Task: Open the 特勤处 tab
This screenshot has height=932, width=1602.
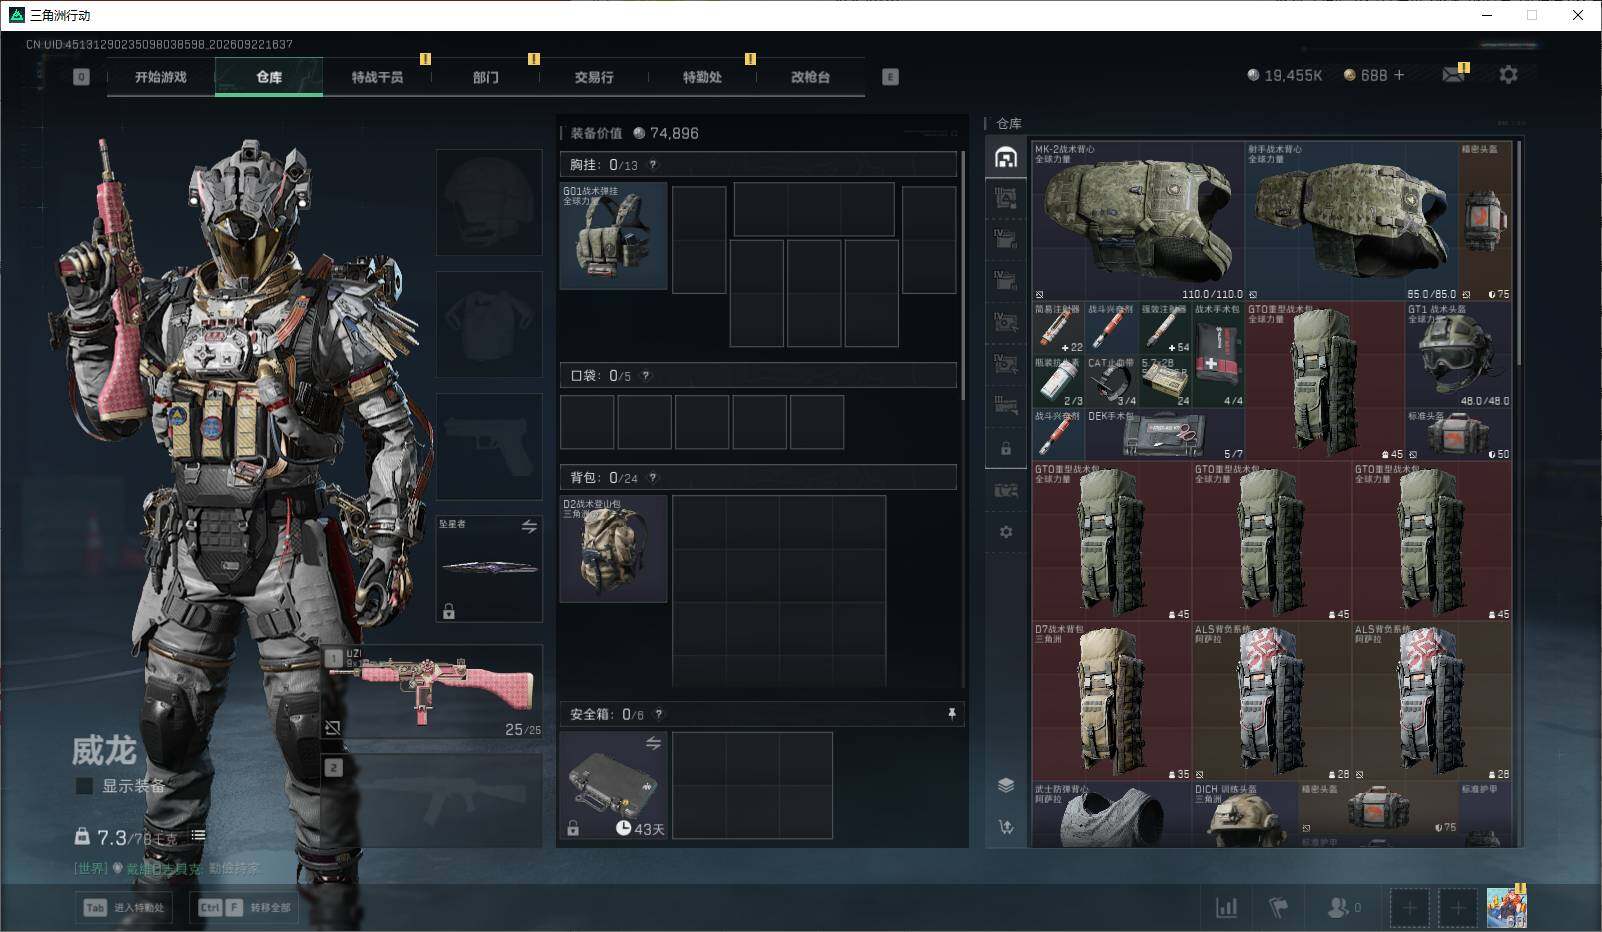Action: [702, 77]
